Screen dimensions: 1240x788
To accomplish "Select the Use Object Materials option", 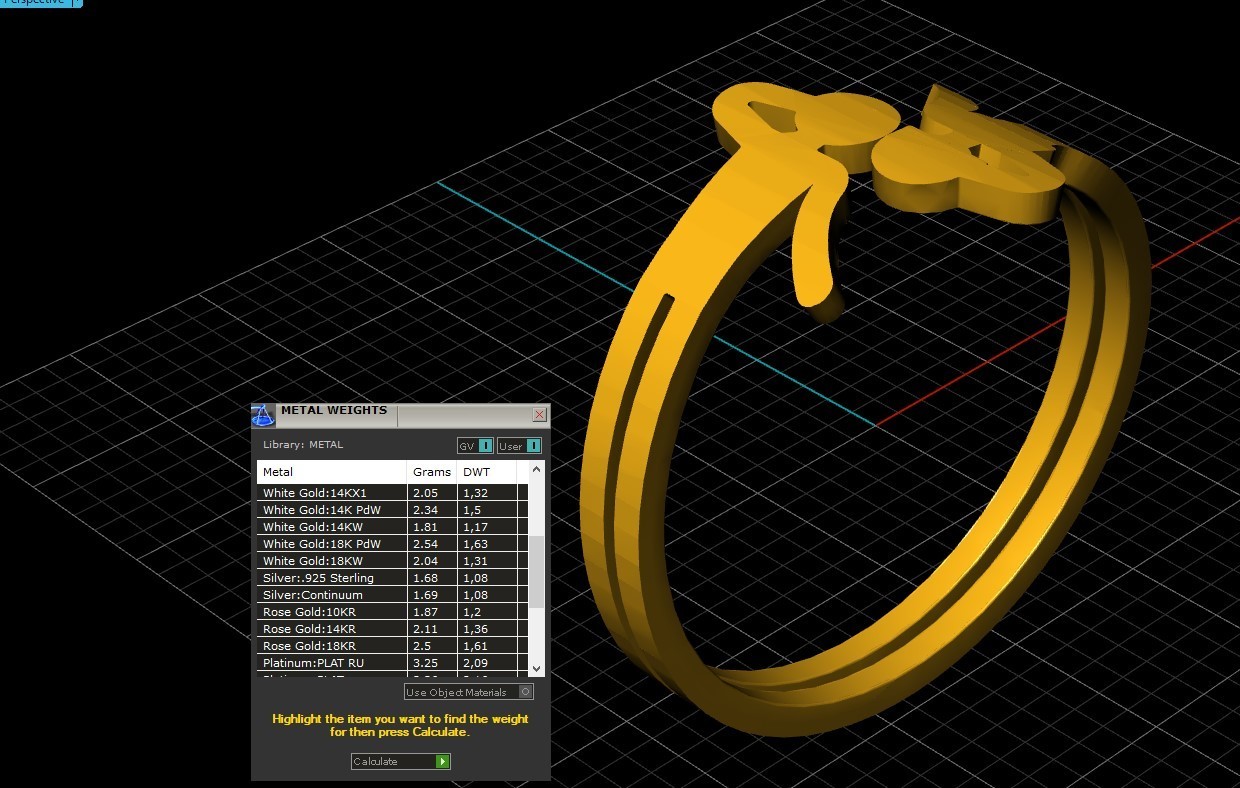I will pyautogui.click(x=467, y=691).
